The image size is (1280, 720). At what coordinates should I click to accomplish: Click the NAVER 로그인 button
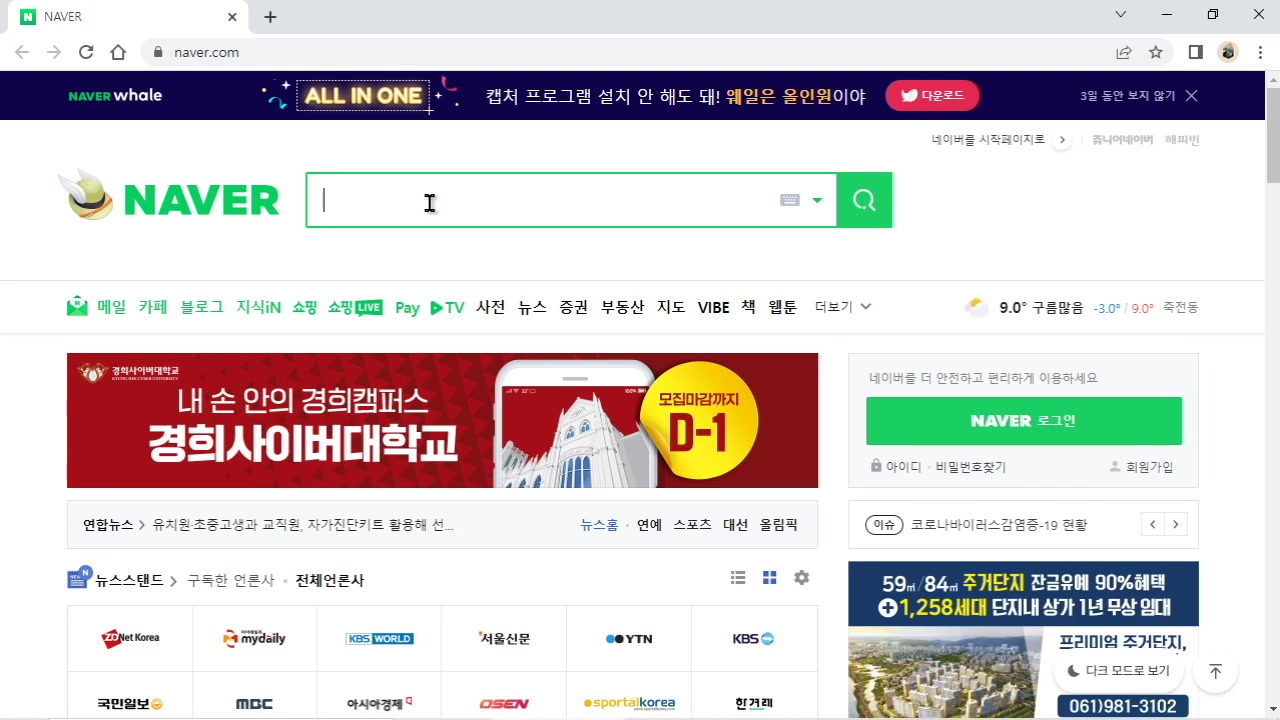click(1023, 420)
